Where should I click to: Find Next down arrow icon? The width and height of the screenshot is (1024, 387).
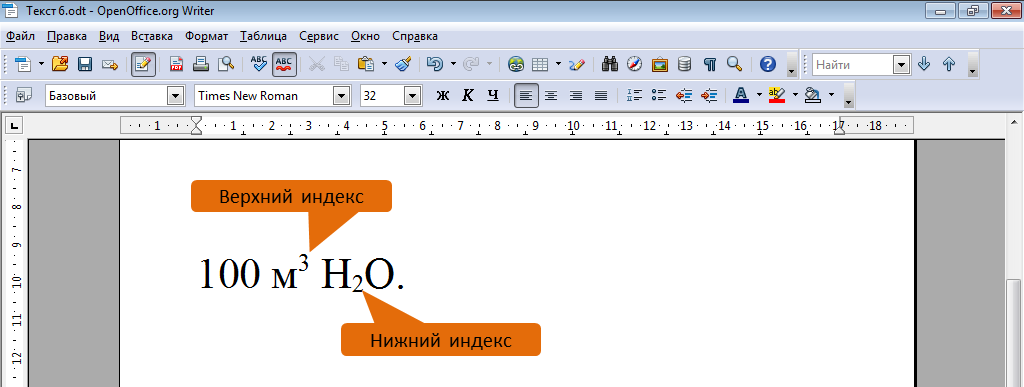click(924, 64)
